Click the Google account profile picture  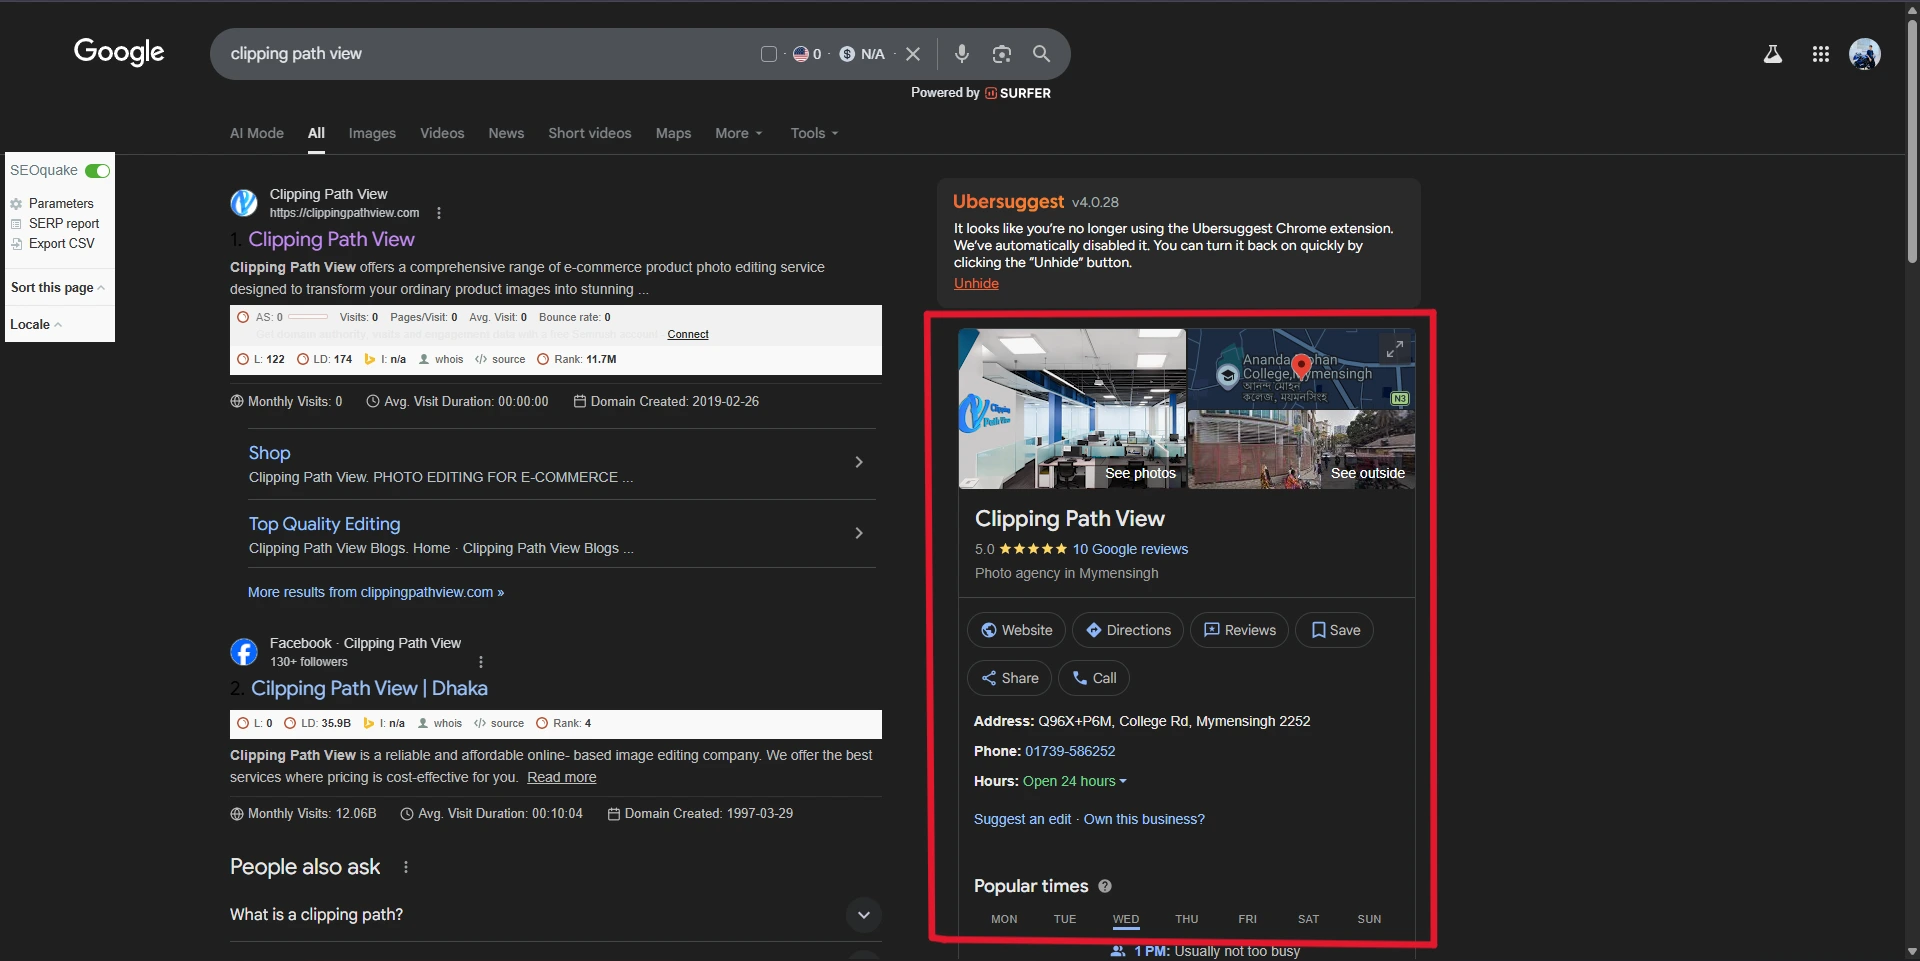(1864, 54)
